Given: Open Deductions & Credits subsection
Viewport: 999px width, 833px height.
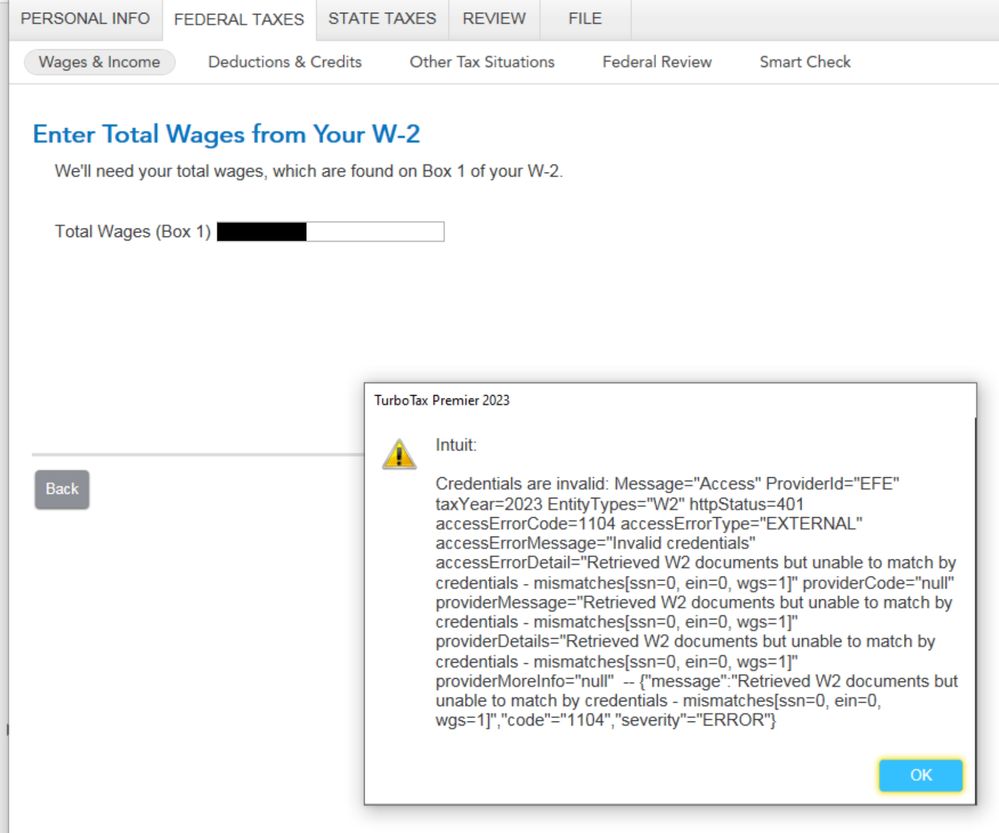Looking at the screenshot, I should [x=285, y=62].
